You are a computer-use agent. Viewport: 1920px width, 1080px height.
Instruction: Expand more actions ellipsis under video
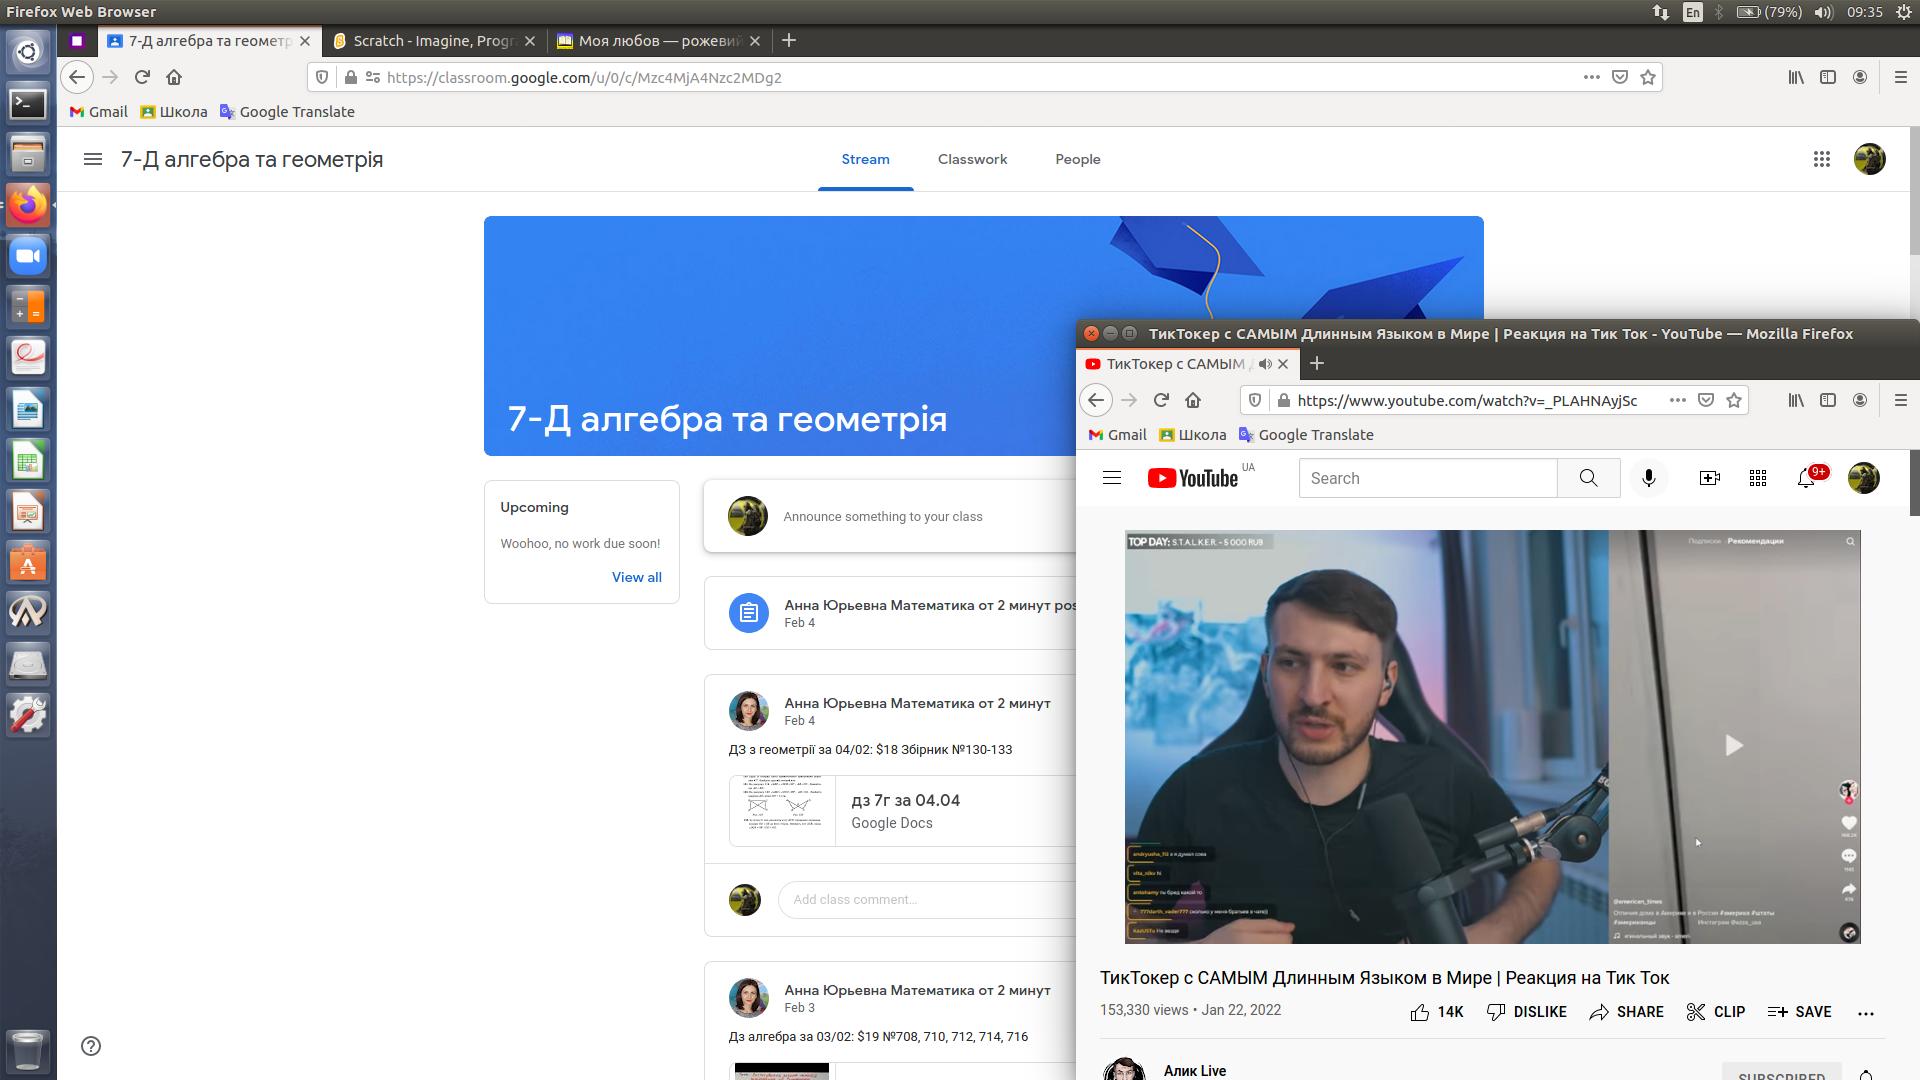(1865, 1013)
